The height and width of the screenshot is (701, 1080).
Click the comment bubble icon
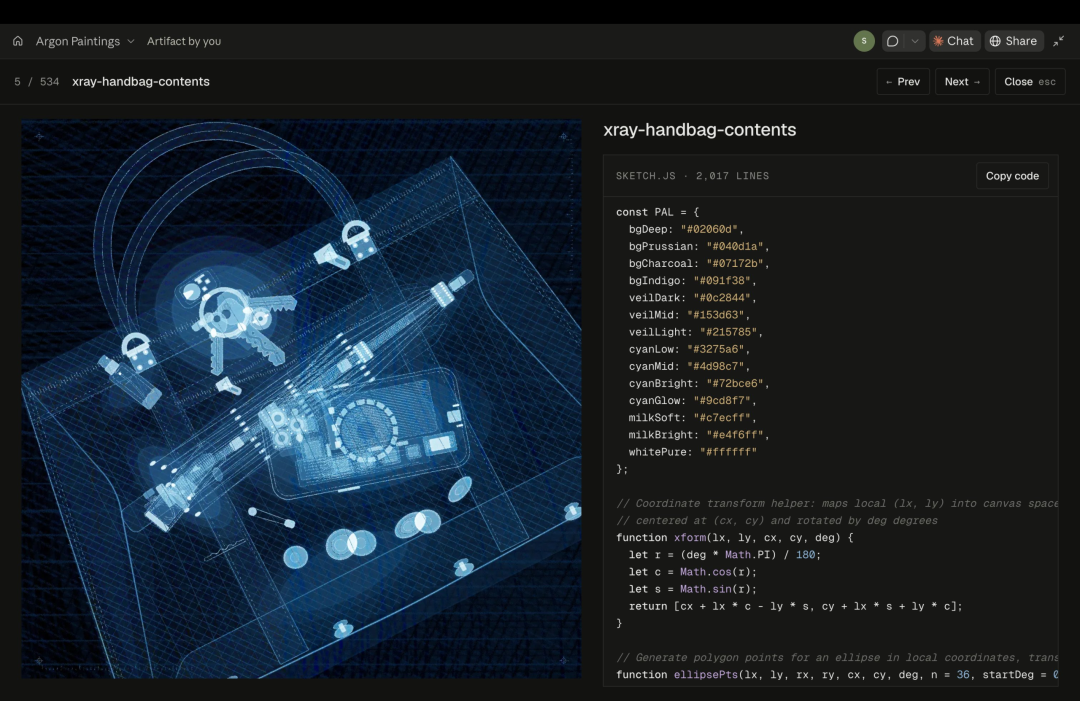(x=893, y=41)
